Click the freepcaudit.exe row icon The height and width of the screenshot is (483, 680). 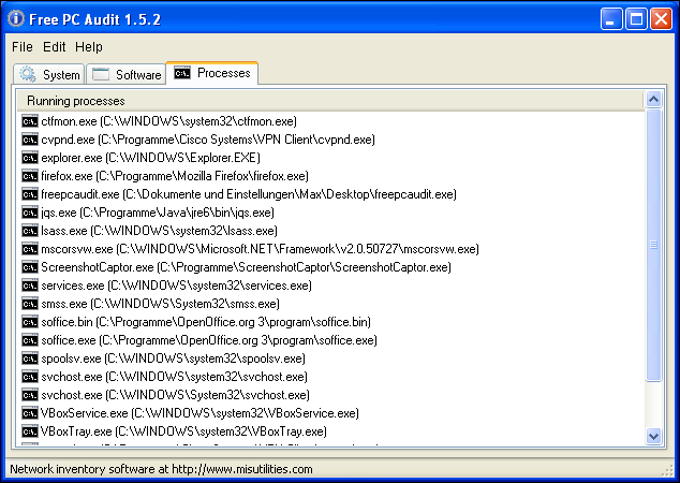point(30,194)
